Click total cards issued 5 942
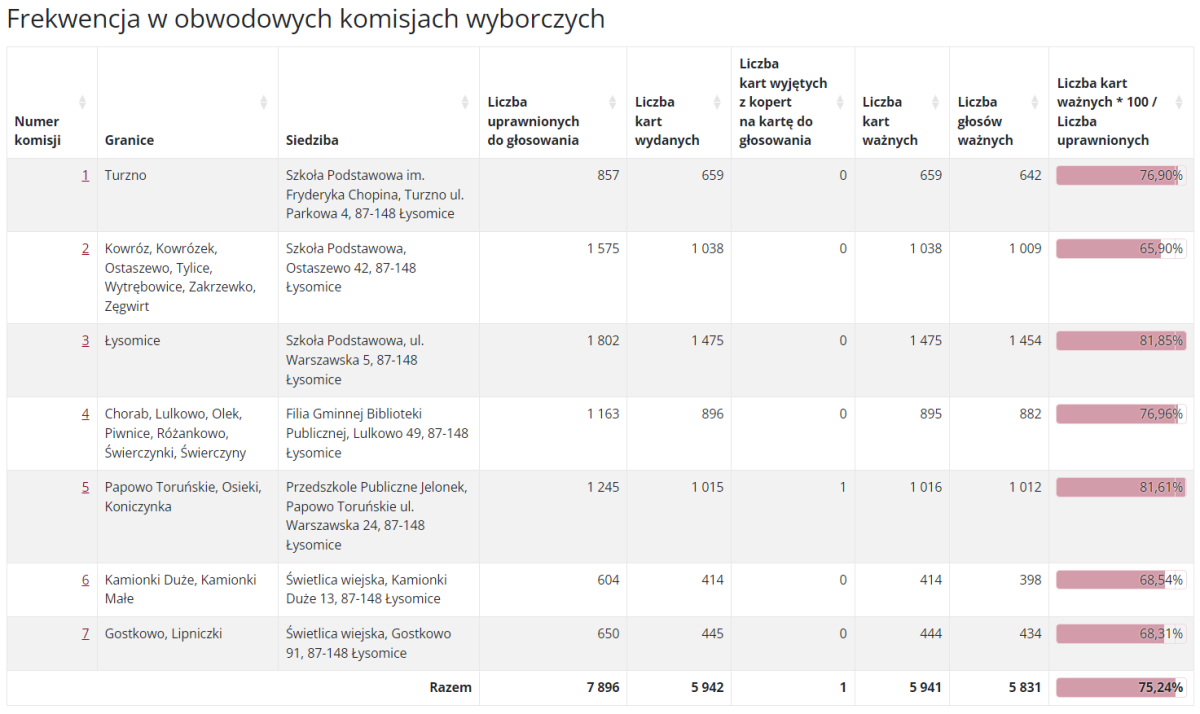Viewport: 1200px width, 714px height. pyautogui.click(x=706, y=688)
